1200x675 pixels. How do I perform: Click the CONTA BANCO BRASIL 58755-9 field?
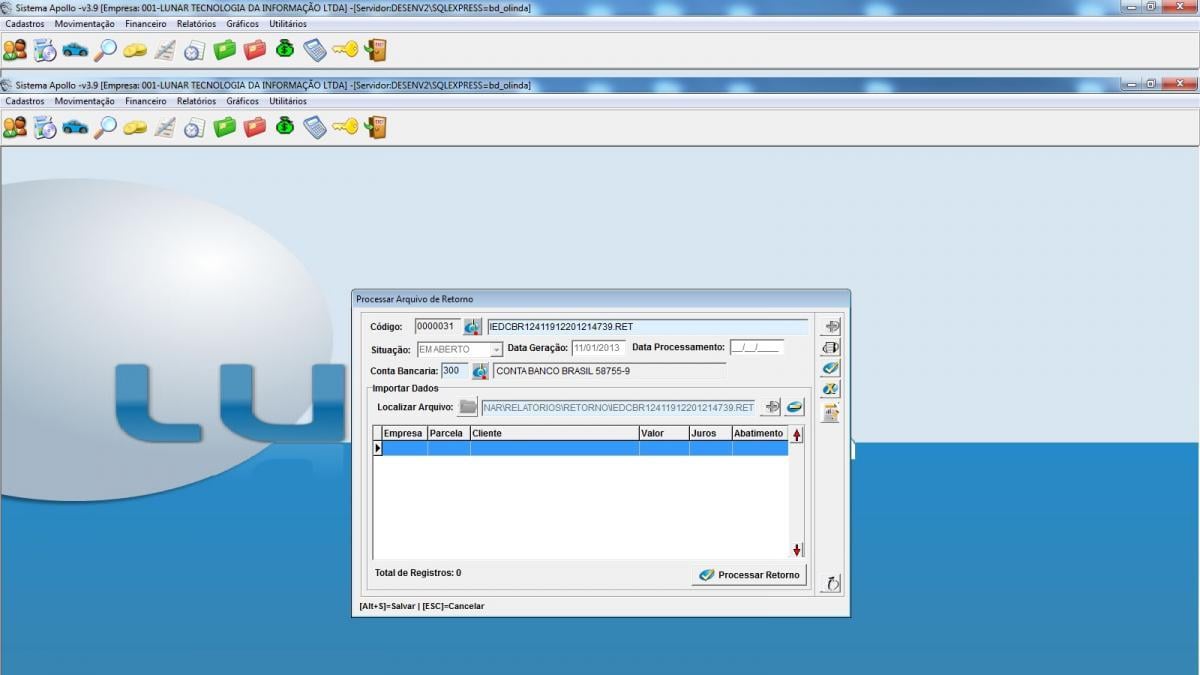(x=609, y=371)
